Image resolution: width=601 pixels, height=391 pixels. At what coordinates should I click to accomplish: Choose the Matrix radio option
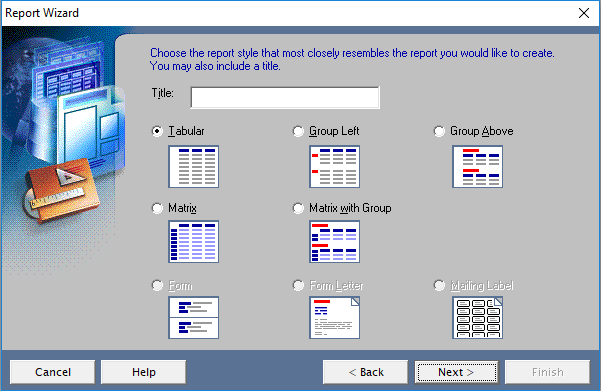pyautogui.click(x=157, y=208)
